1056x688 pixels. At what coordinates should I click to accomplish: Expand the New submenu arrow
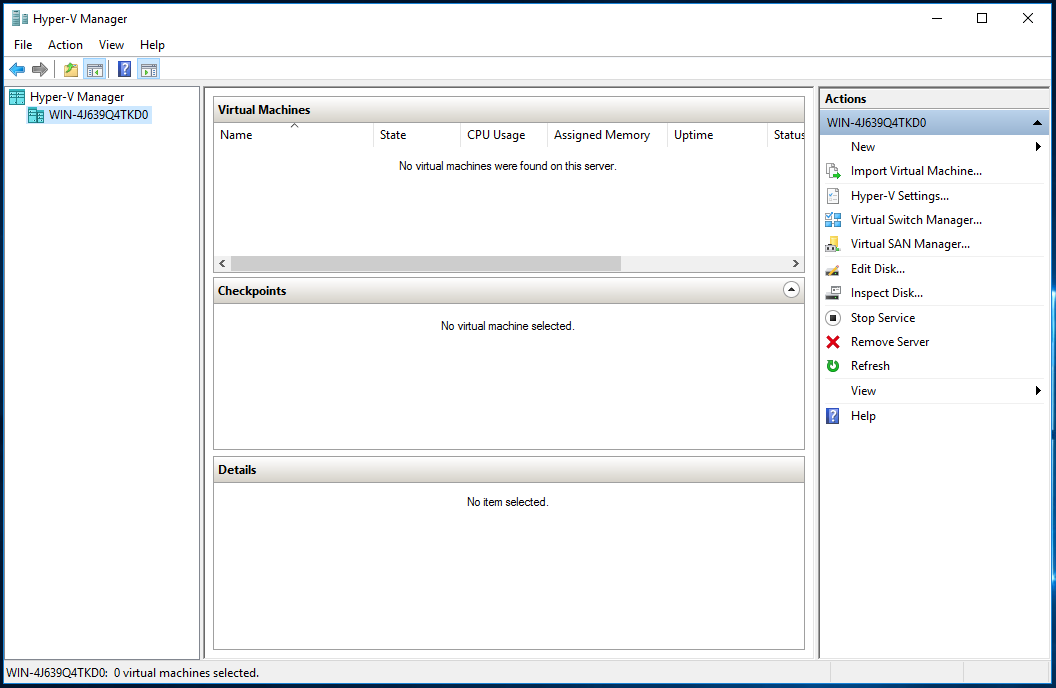click(x=1037, y=146)
